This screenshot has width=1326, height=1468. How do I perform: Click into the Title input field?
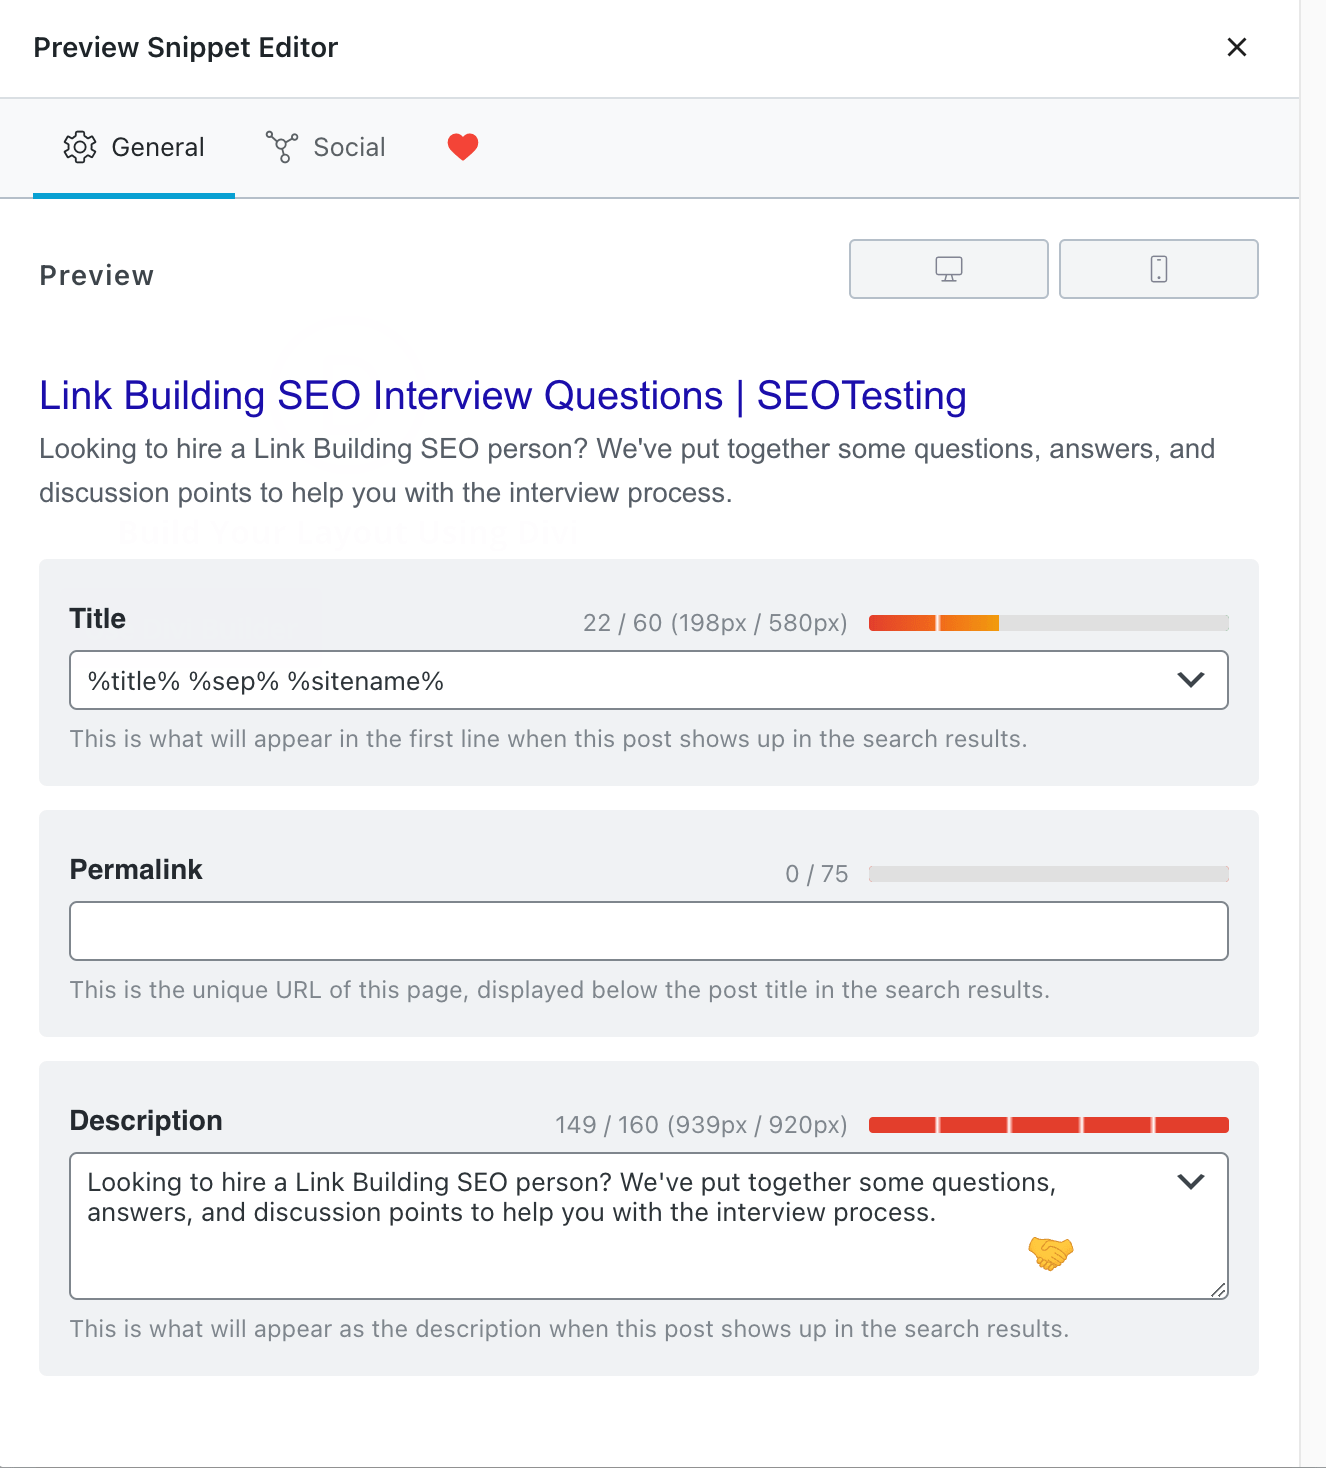pos(620,681)
